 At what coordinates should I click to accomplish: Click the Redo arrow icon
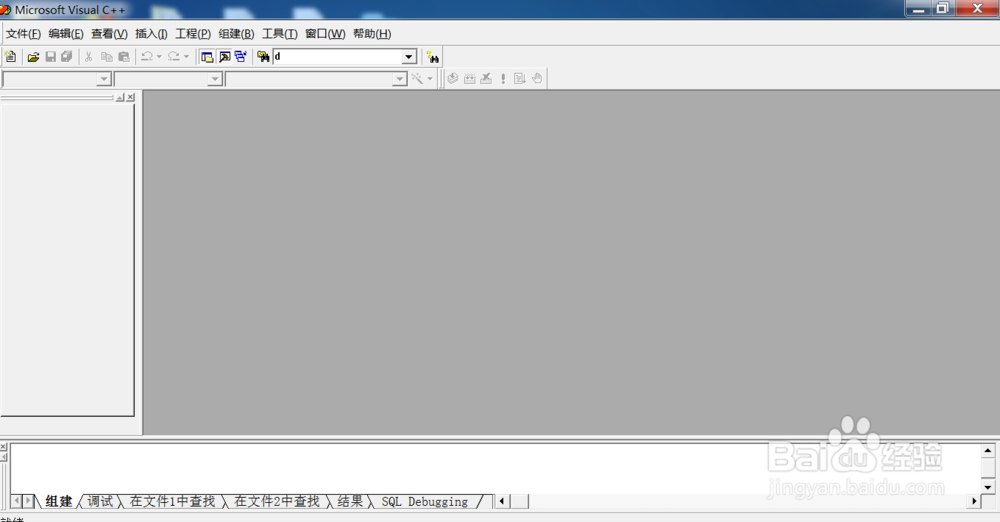173,57
